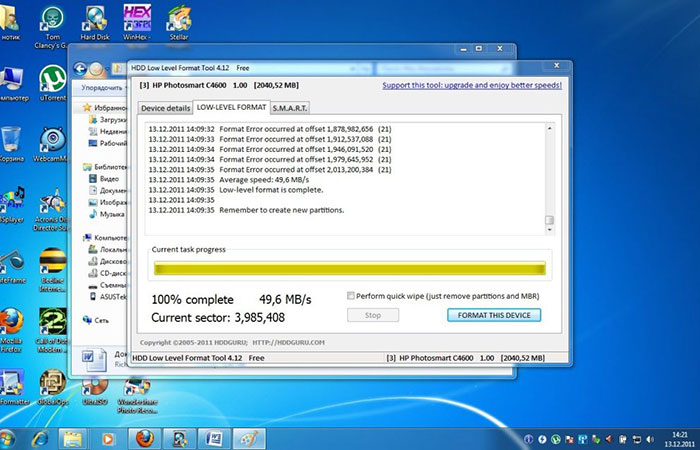The width and height of the screenshot is (700, 450).
Task: Switch to Firefox in the taskbar
Action: (144, 439)
